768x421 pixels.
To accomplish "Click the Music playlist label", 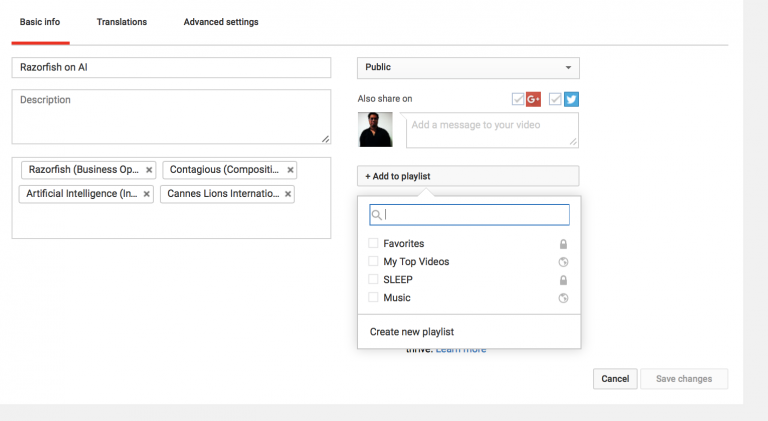I will pyautogui.click(x=397, y=298).
